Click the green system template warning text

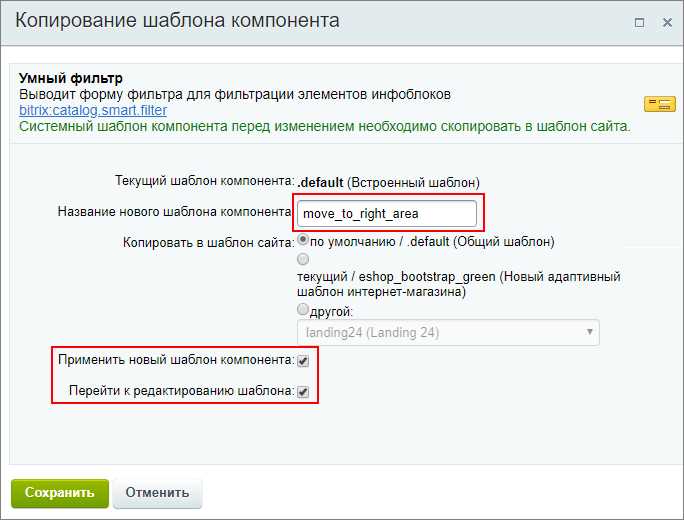click(325, 127)
